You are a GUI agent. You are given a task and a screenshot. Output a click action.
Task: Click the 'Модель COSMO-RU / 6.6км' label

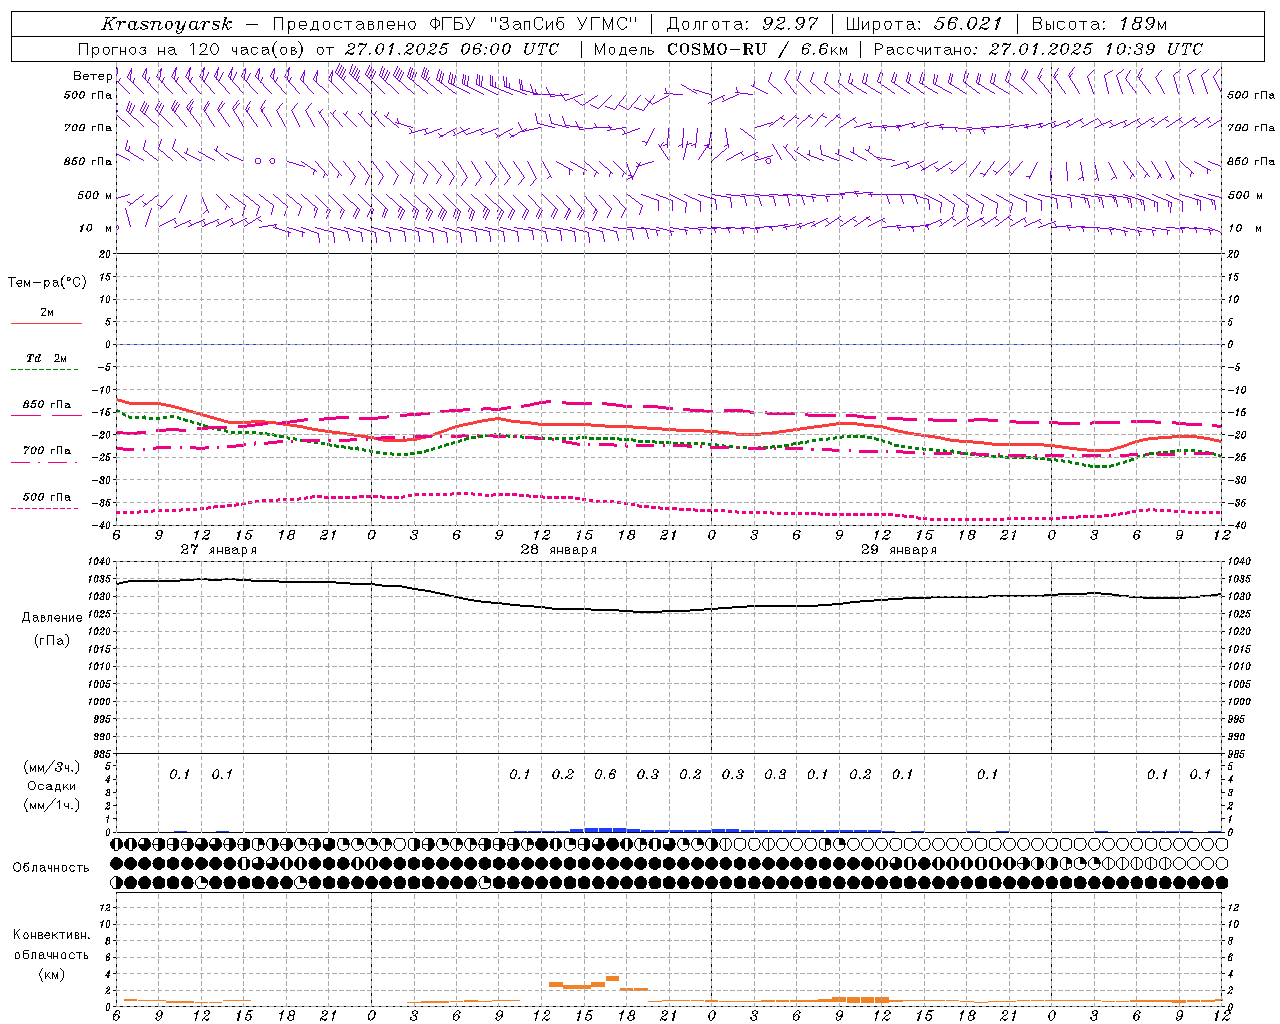point(720,49)
